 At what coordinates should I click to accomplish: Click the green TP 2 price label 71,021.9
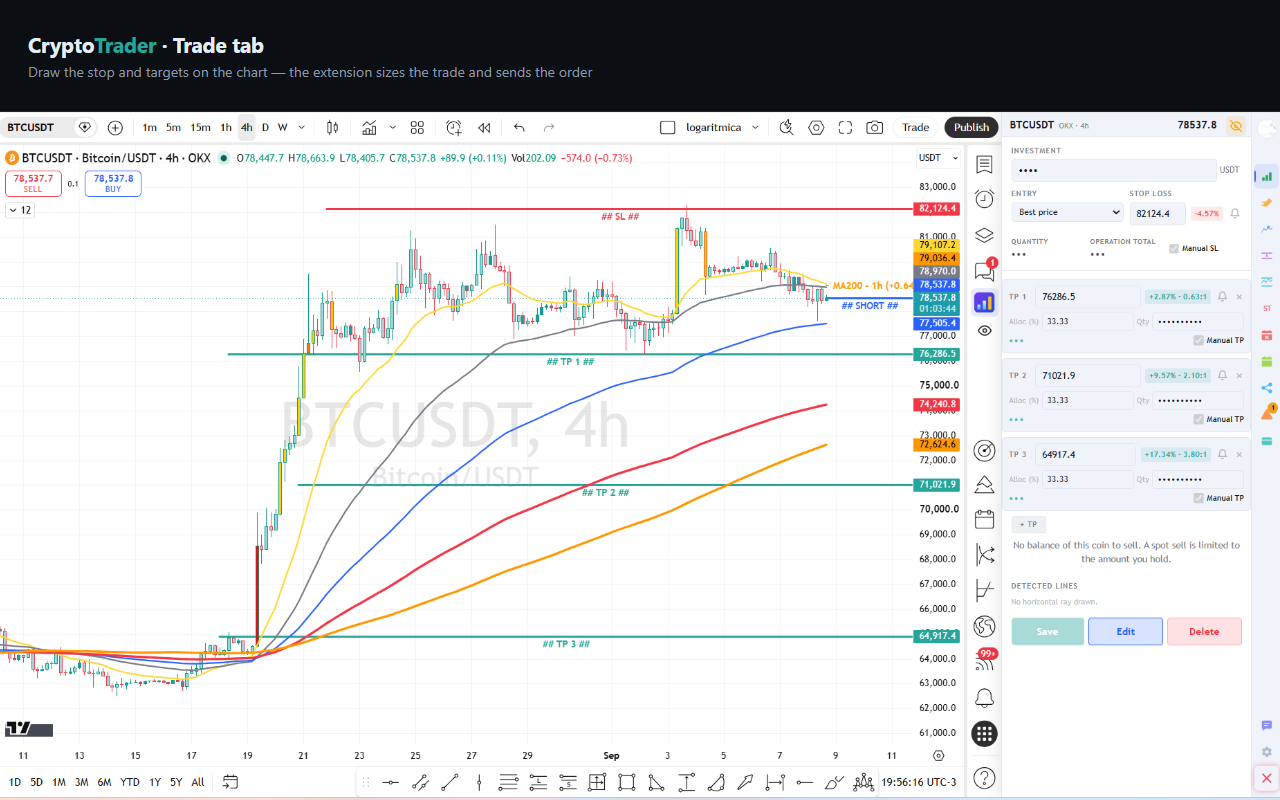[937, 485]
